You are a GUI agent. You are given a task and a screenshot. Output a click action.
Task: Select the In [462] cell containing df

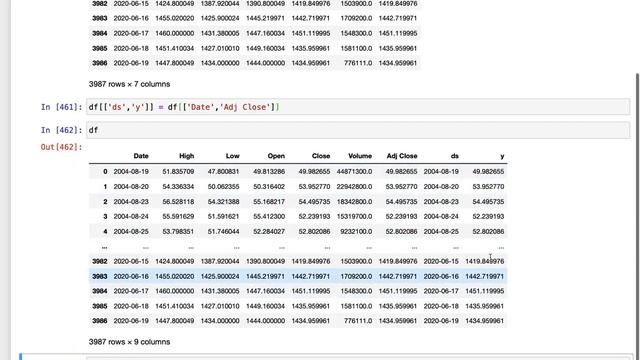pos(358,130)
